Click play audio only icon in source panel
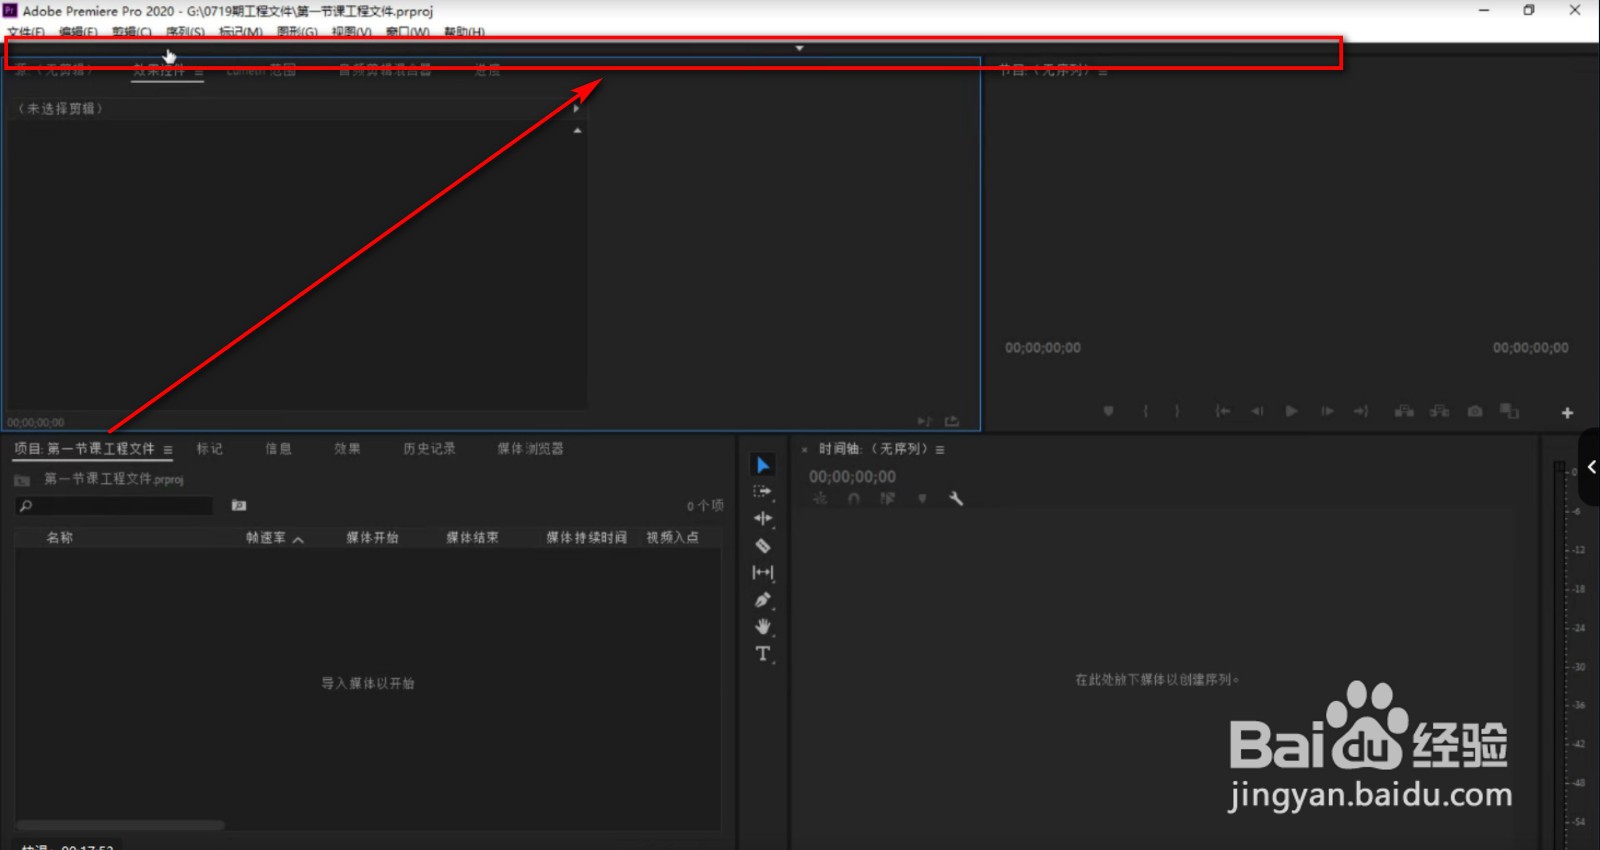Screen dimensions: 1600x850 (x=925, y=421)
